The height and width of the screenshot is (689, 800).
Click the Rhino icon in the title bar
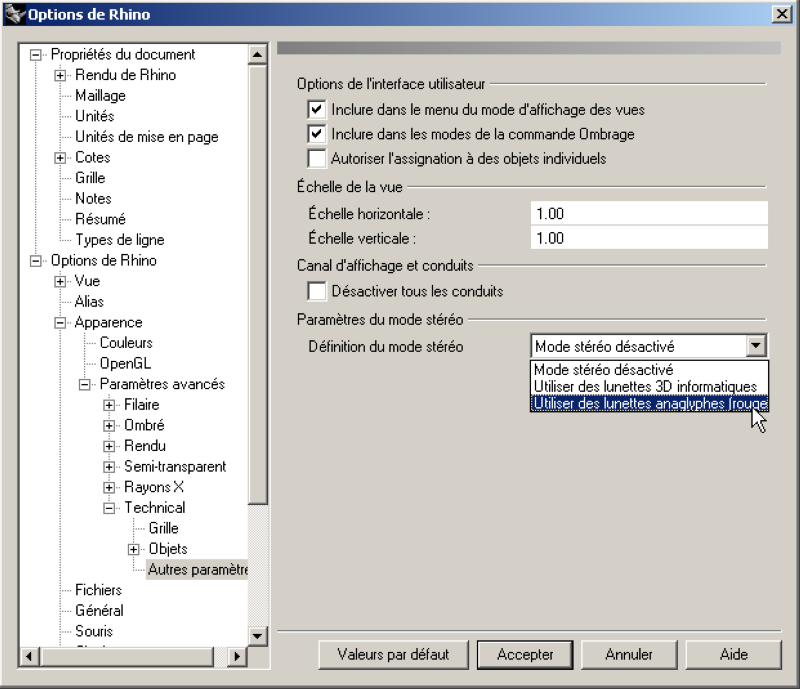tap(14, 14)
